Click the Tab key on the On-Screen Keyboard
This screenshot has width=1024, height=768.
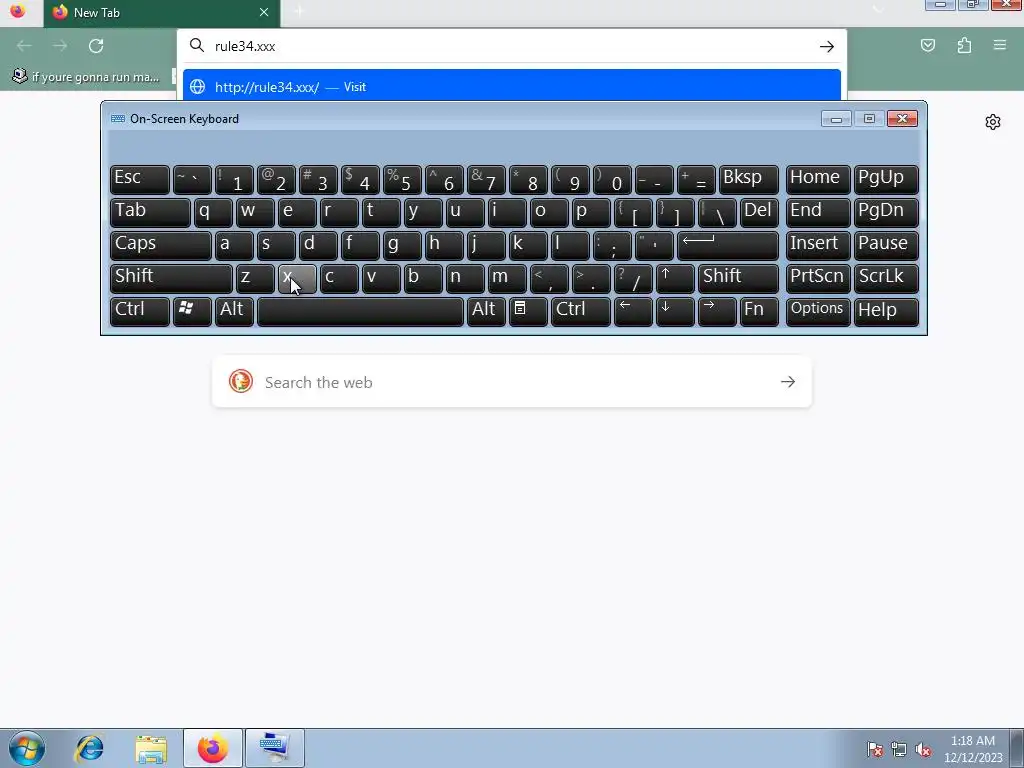point(150,212)
